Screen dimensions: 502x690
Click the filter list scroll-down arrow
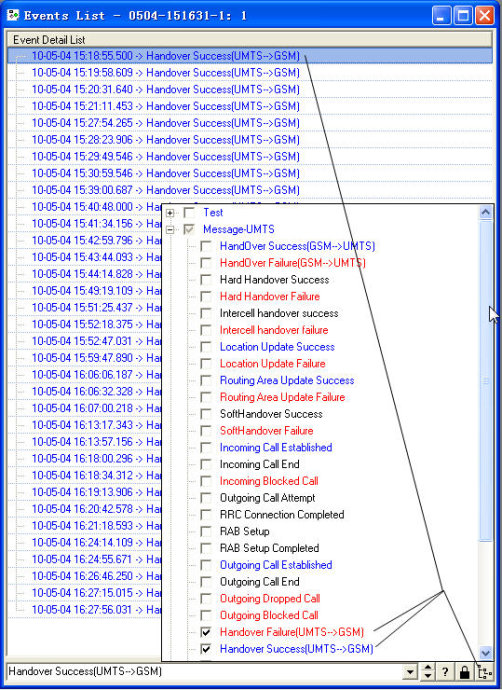click(x=486, y=653)
